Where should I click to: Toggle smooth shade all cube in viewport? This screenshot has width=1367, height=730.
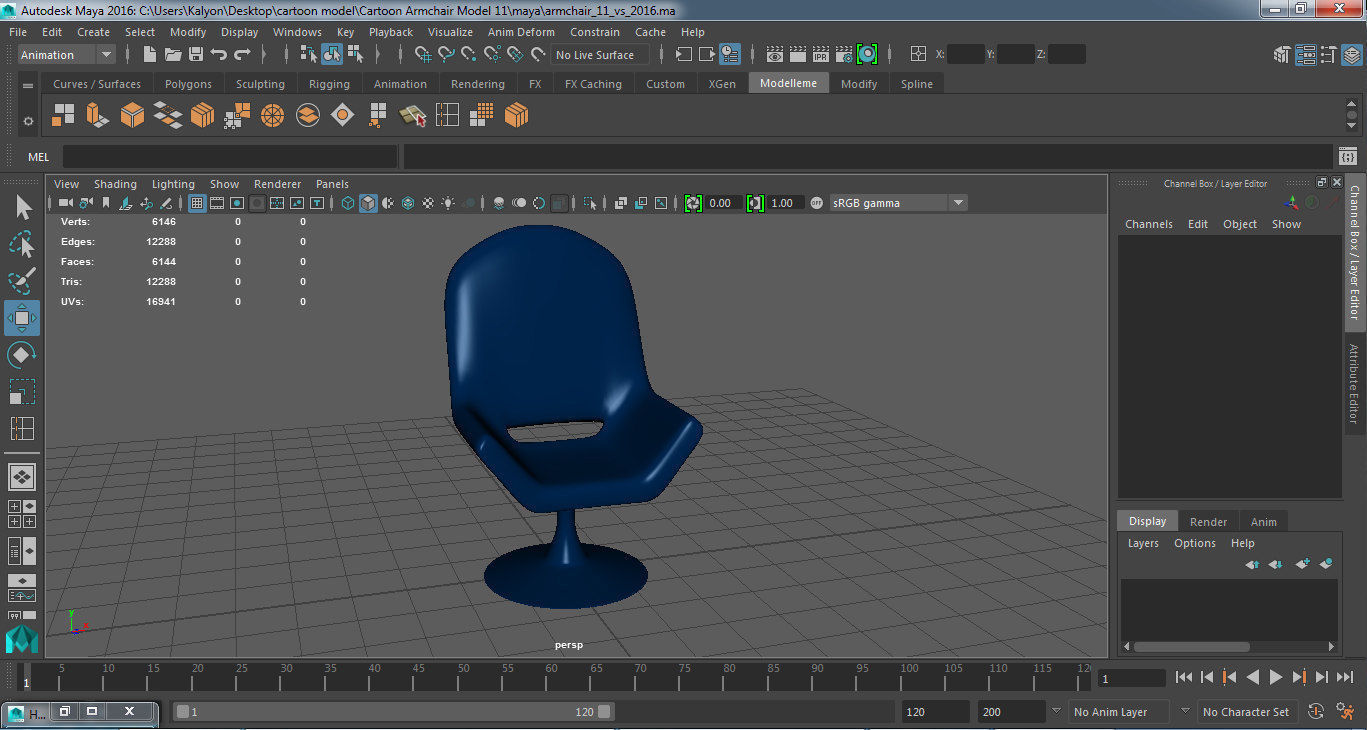click(x=368, y=203)
